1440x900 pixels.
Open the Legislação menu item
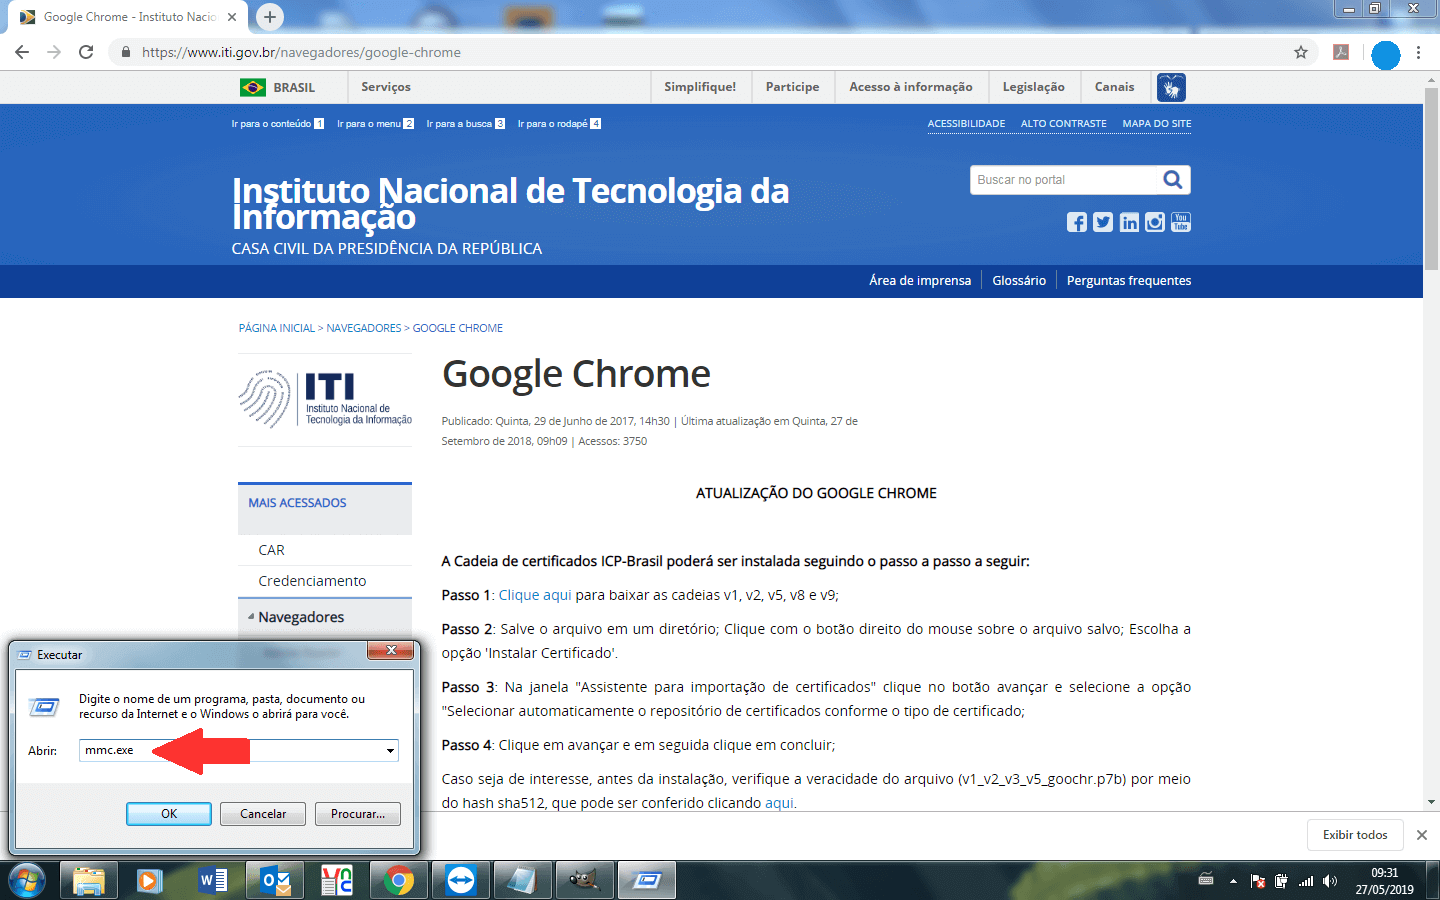point(1034,87)
